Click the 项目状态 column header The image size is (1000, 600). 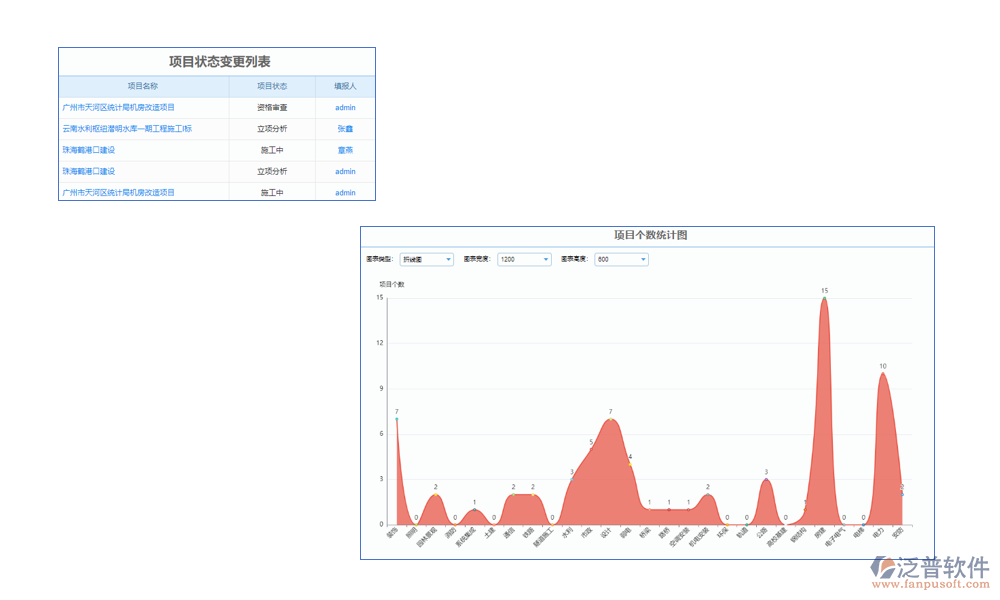272,86
